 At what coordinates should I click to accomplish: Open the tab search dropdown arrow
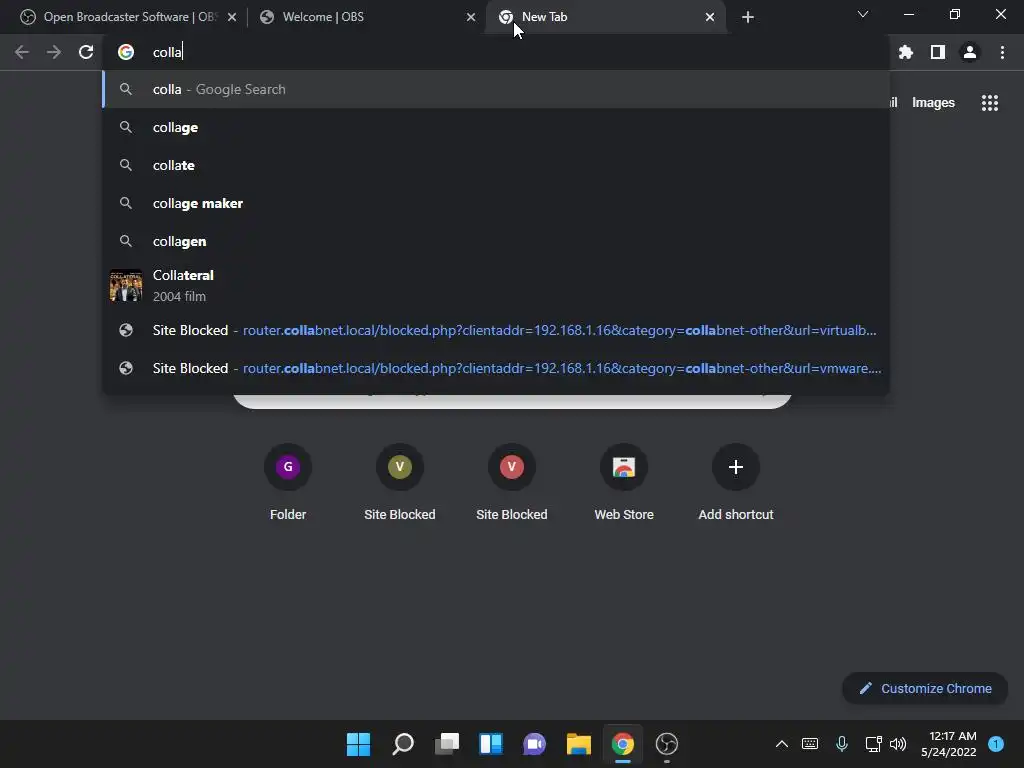(x=863, y=14)
